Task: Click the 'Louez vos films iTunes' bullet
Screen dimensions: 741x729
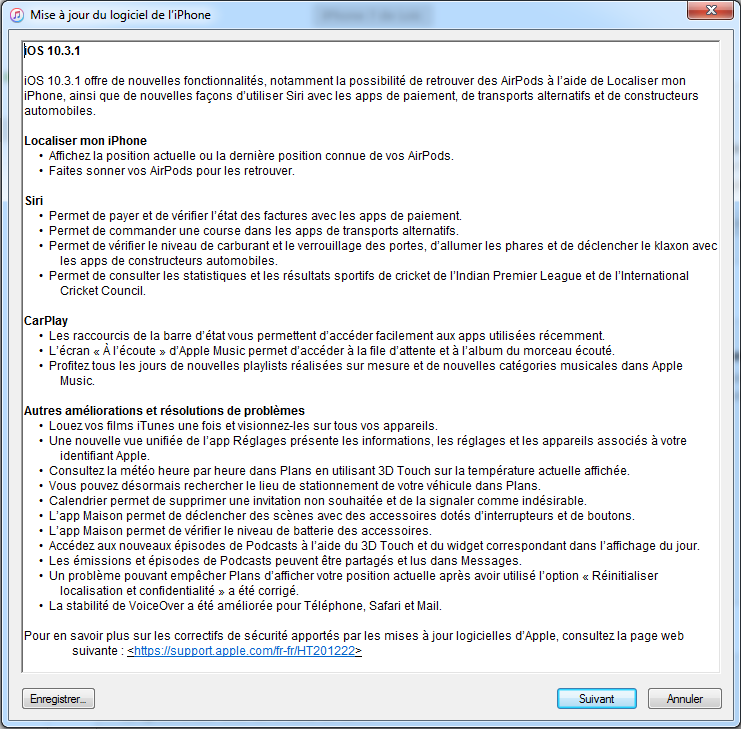Action: [x=243, y=426]
